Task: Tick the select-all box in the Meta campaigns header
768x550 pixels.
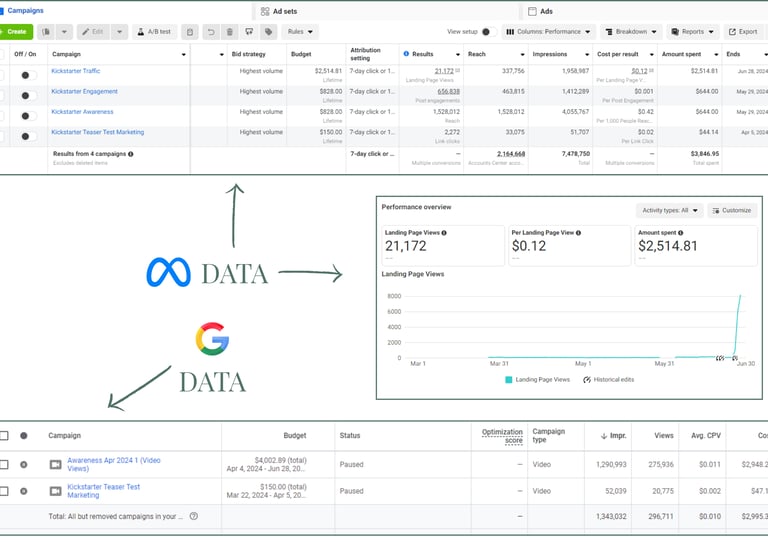Action: [2, 54]
